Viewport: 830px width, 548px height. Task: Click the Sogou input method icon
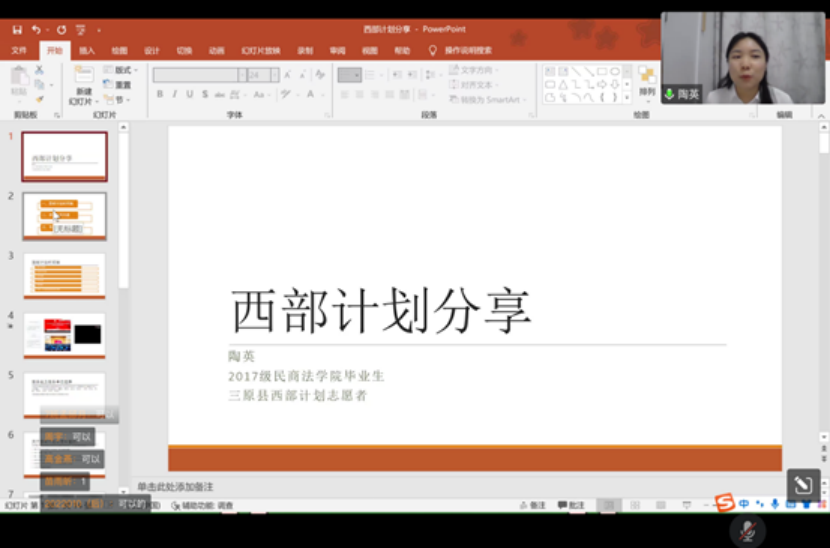click(x=725, y=503)
